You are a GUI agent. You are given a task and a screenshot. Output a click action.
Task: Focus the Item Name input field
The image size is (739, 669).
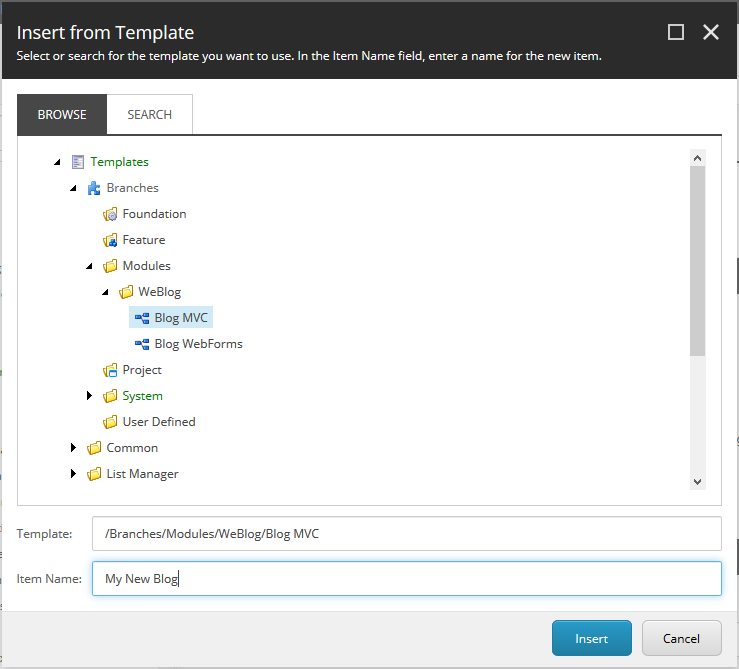[x=406, y=578]
